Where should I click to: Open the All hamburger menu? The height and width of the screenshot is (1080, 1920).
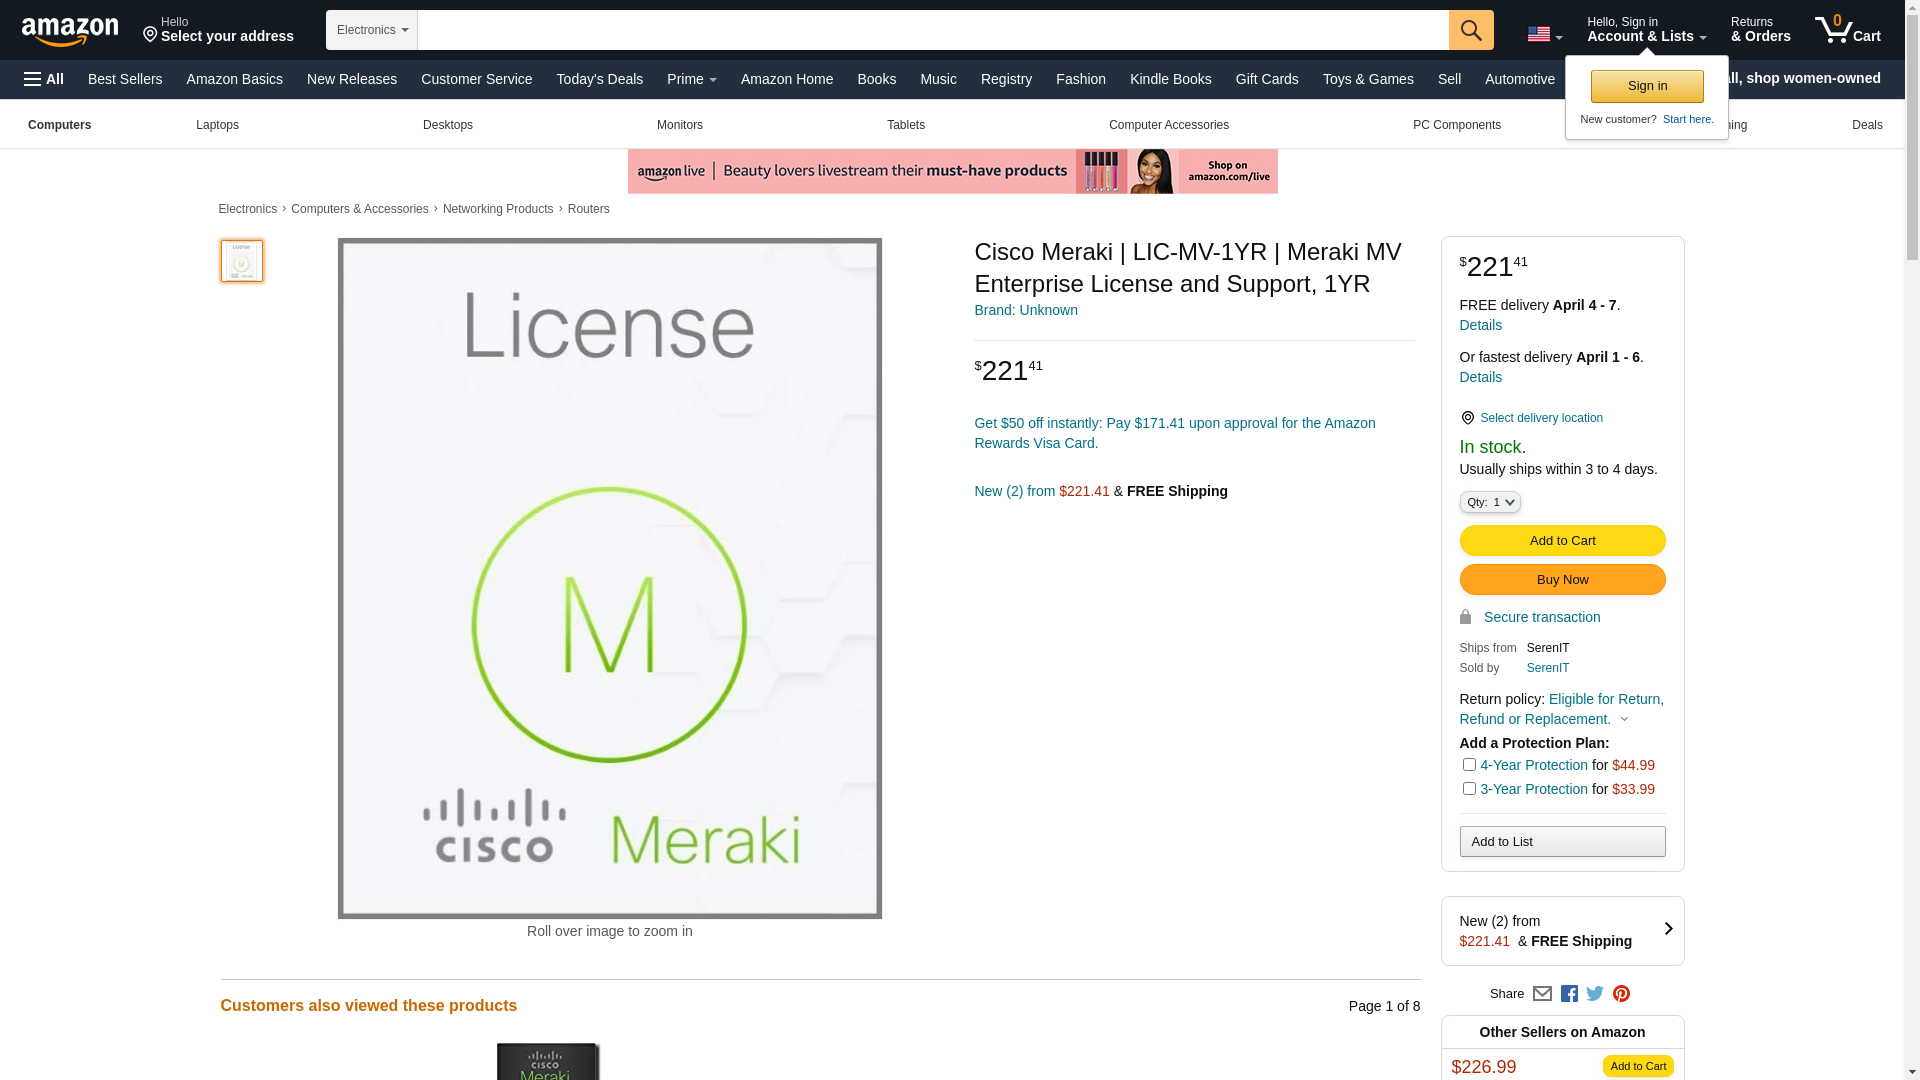coord(44,79)
